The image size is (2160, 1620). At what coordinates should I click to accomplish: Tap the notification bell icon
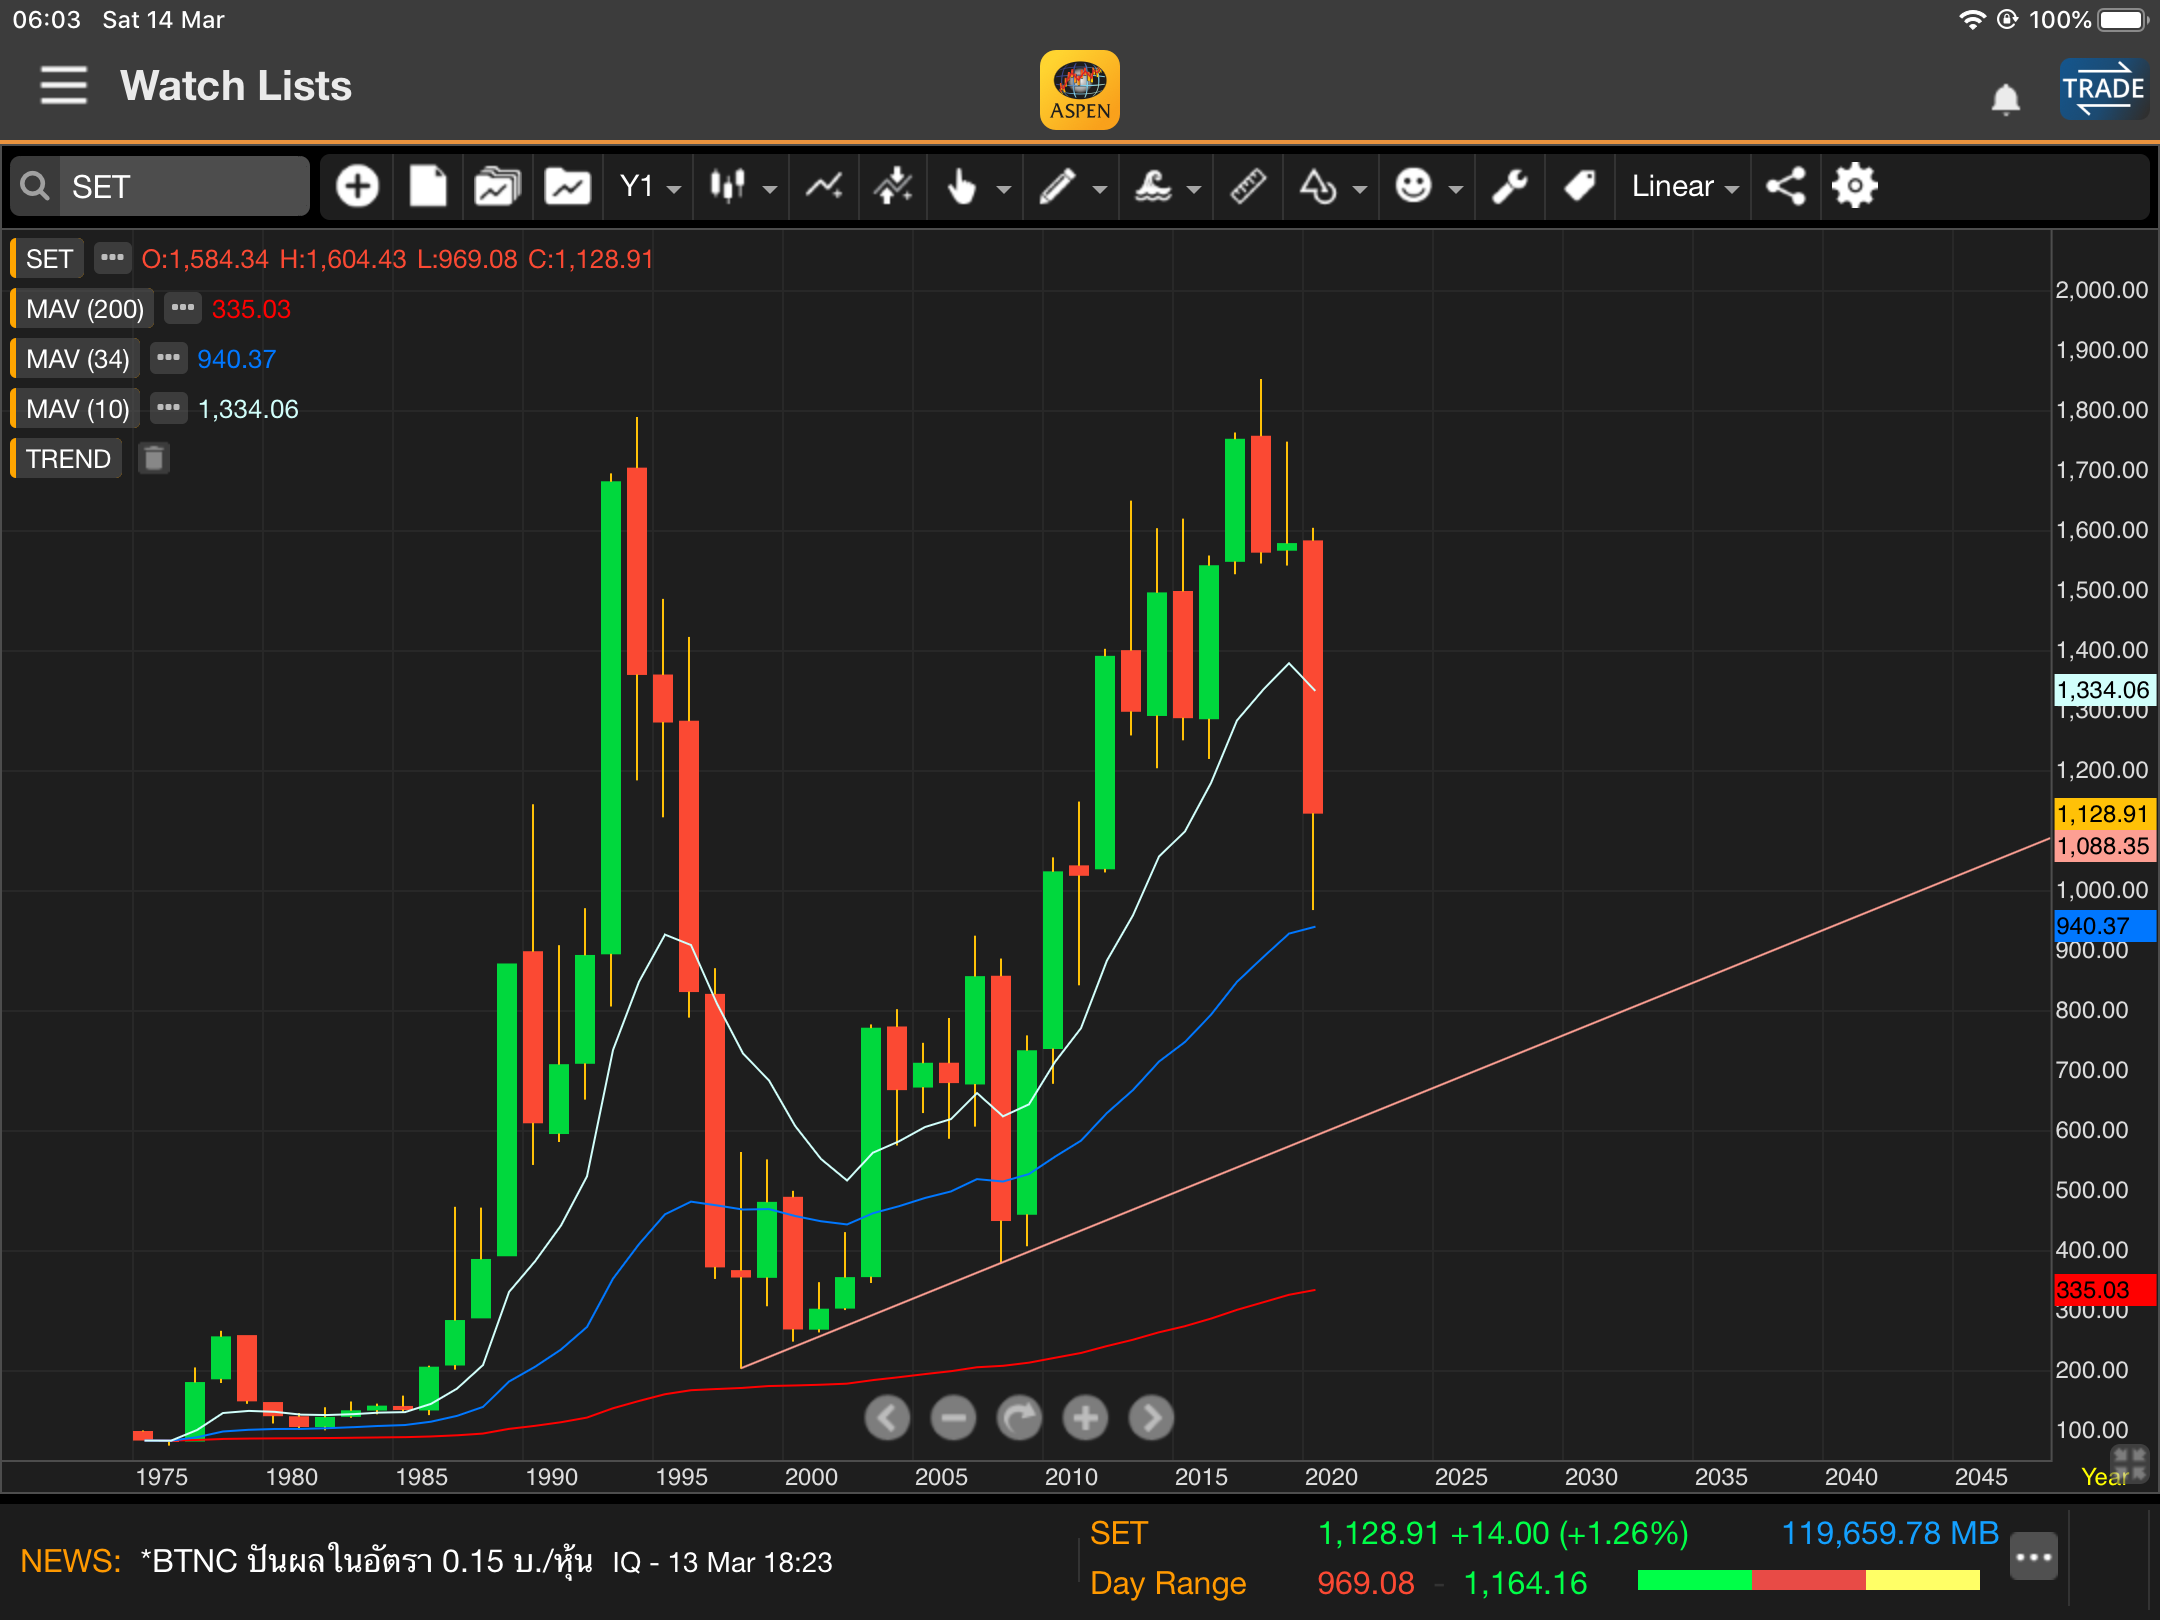click(2005, 99)
